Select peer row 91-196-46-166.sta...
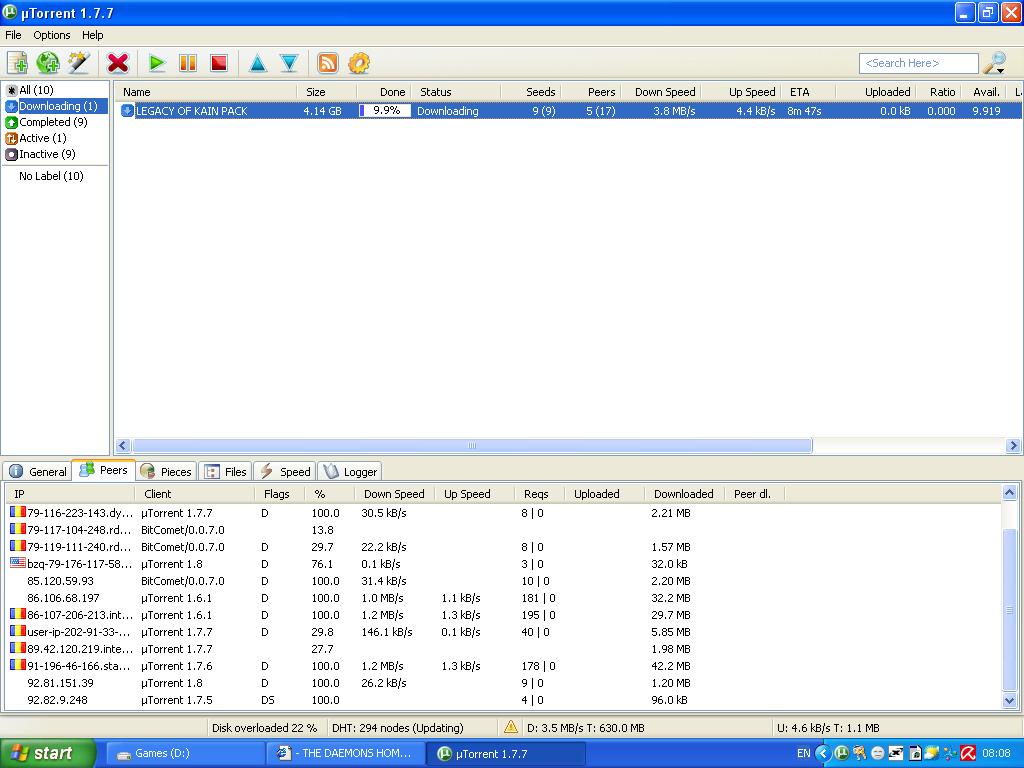 coord(503,666)
